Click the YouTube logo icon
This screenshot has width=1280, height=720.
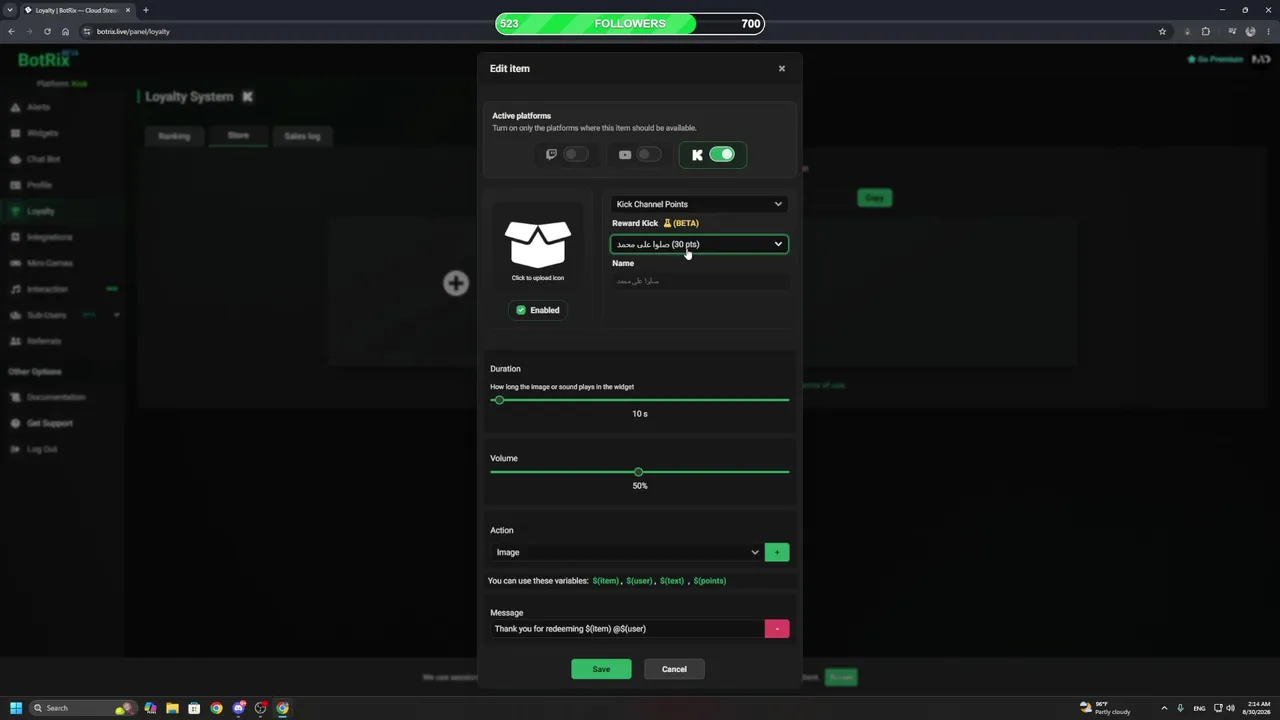point(625,154)
